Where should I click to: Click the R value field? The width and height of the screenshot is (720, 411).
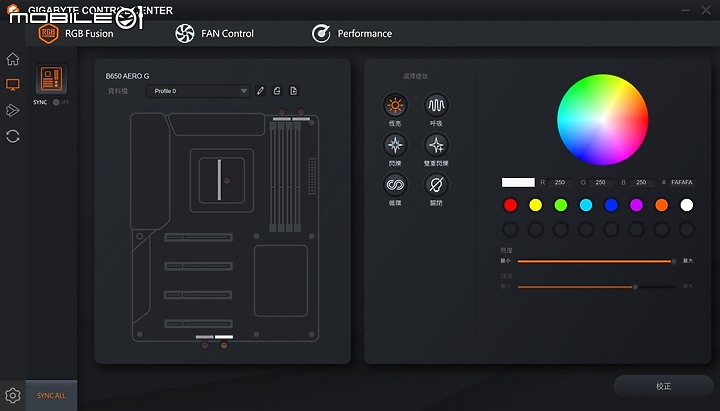point(560,182)
